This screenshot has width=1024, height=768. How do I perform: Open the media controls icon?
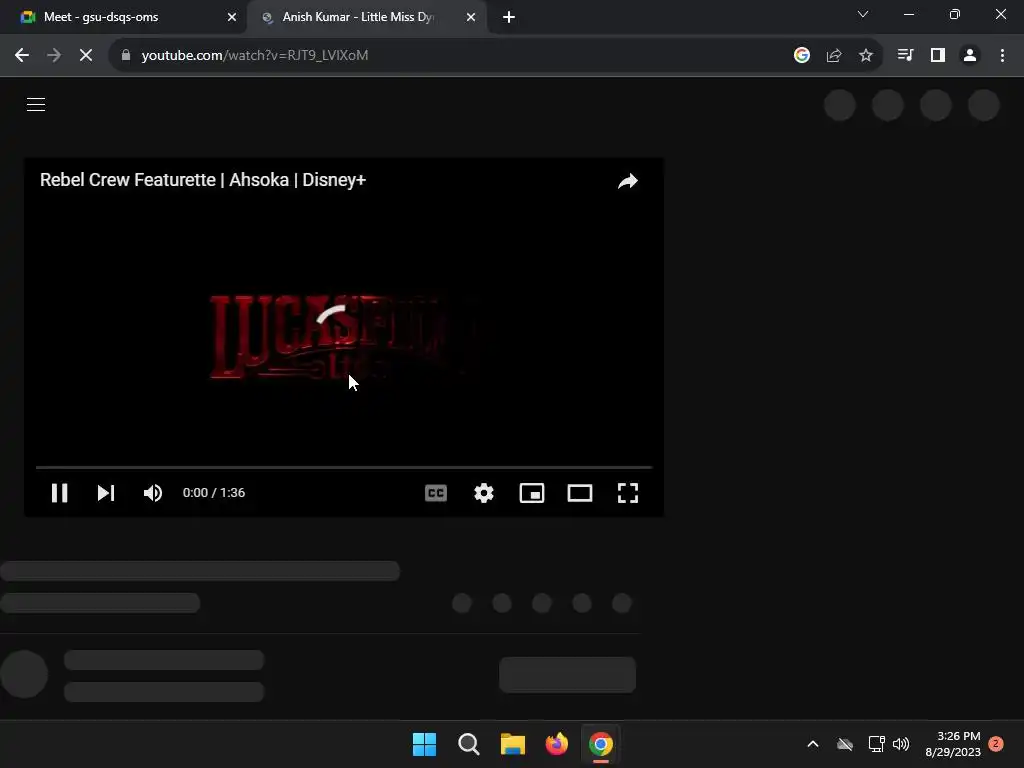pyautogui.click(x=905, y=56)
